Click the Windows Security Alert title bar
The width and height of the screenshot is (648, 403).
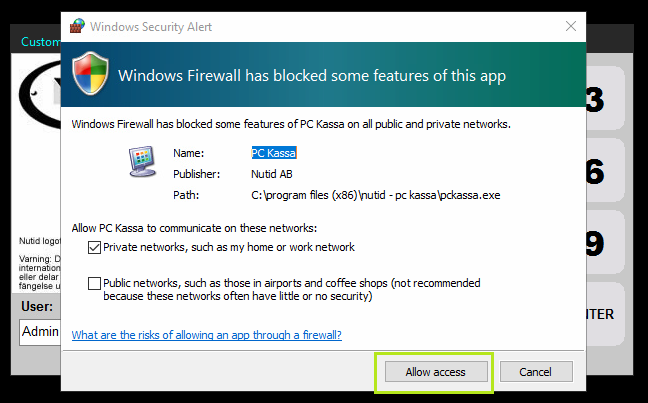click(300, 26)
